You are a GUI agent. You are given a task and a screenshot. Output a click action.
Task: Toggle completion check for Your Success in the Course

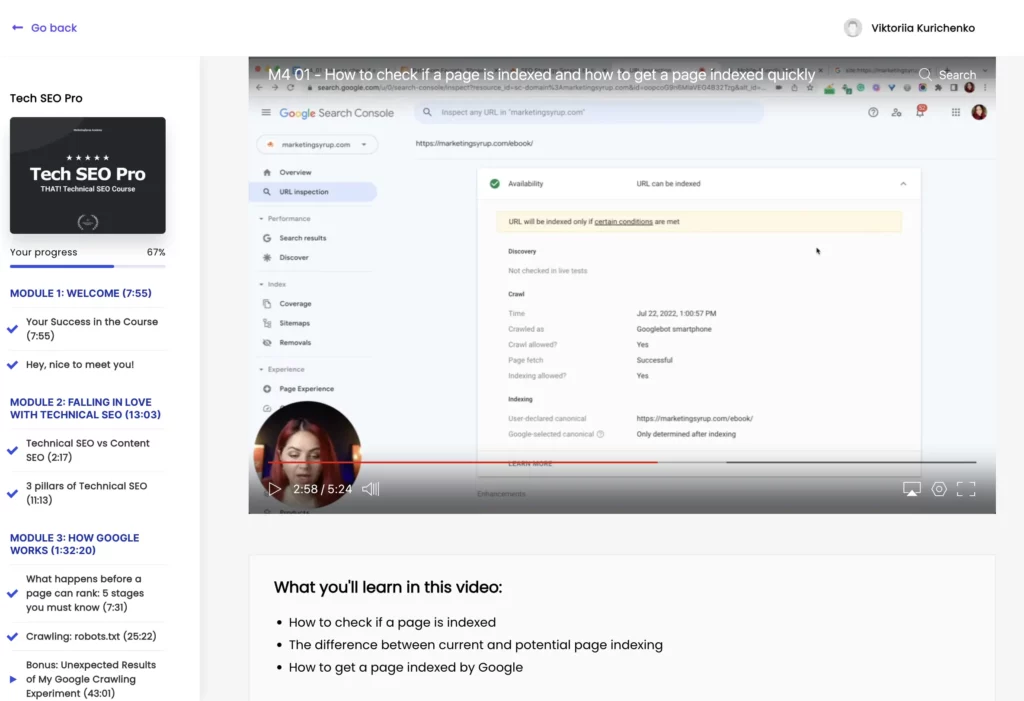[x=11, y=329]
